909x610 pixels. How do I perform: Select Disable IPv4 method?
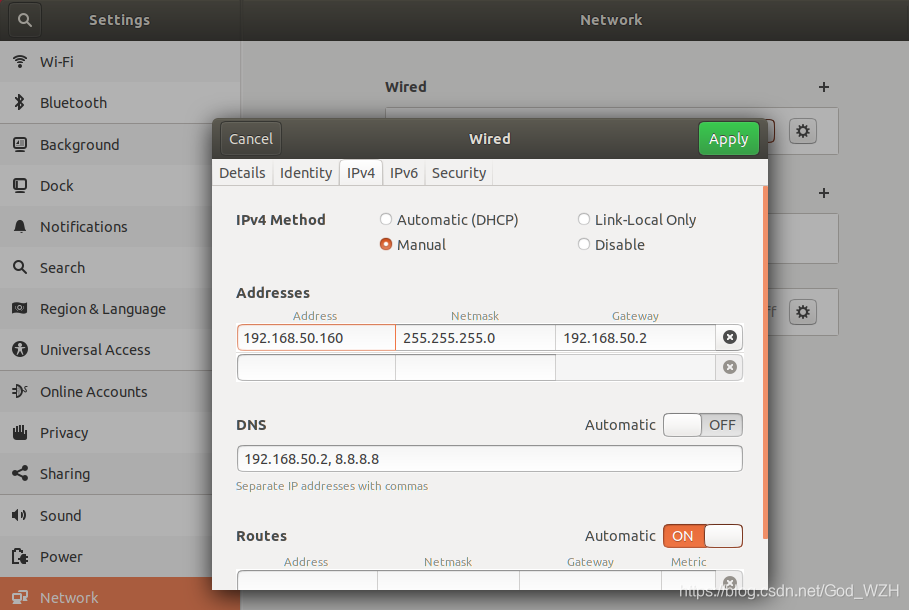[x=611, y=245]
